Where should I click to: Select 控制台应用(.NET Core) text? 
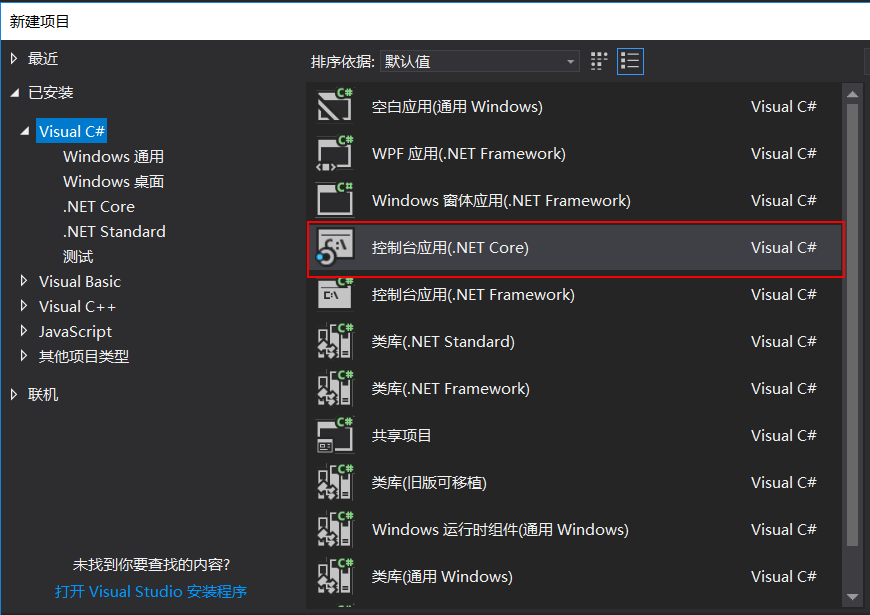click(450, 248)
